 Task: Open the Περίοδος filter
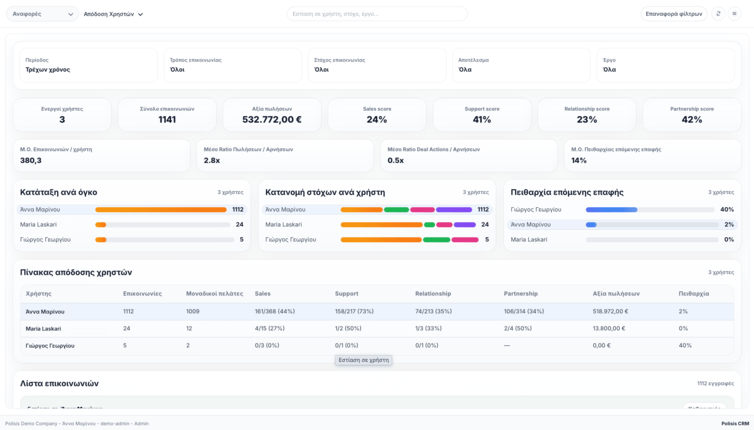pyautogui.click(x=86, y=65)
